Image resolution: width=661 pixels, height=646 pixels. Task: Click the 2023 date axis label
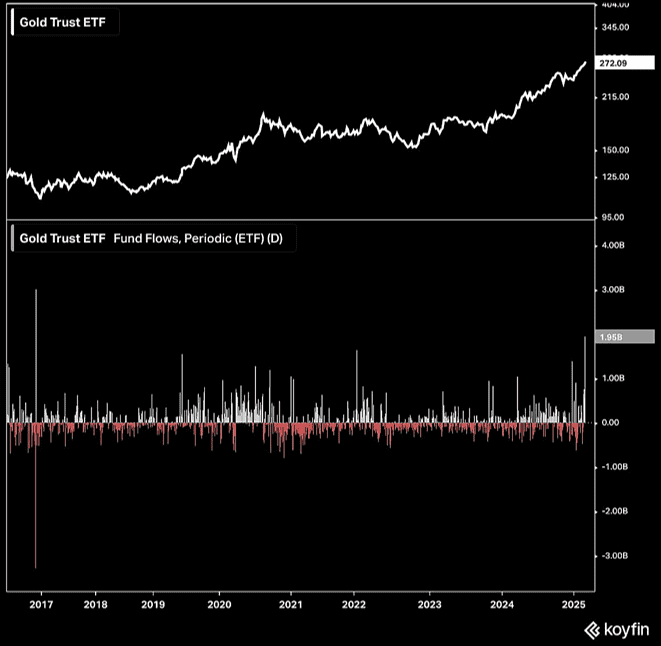pos(430,605)
